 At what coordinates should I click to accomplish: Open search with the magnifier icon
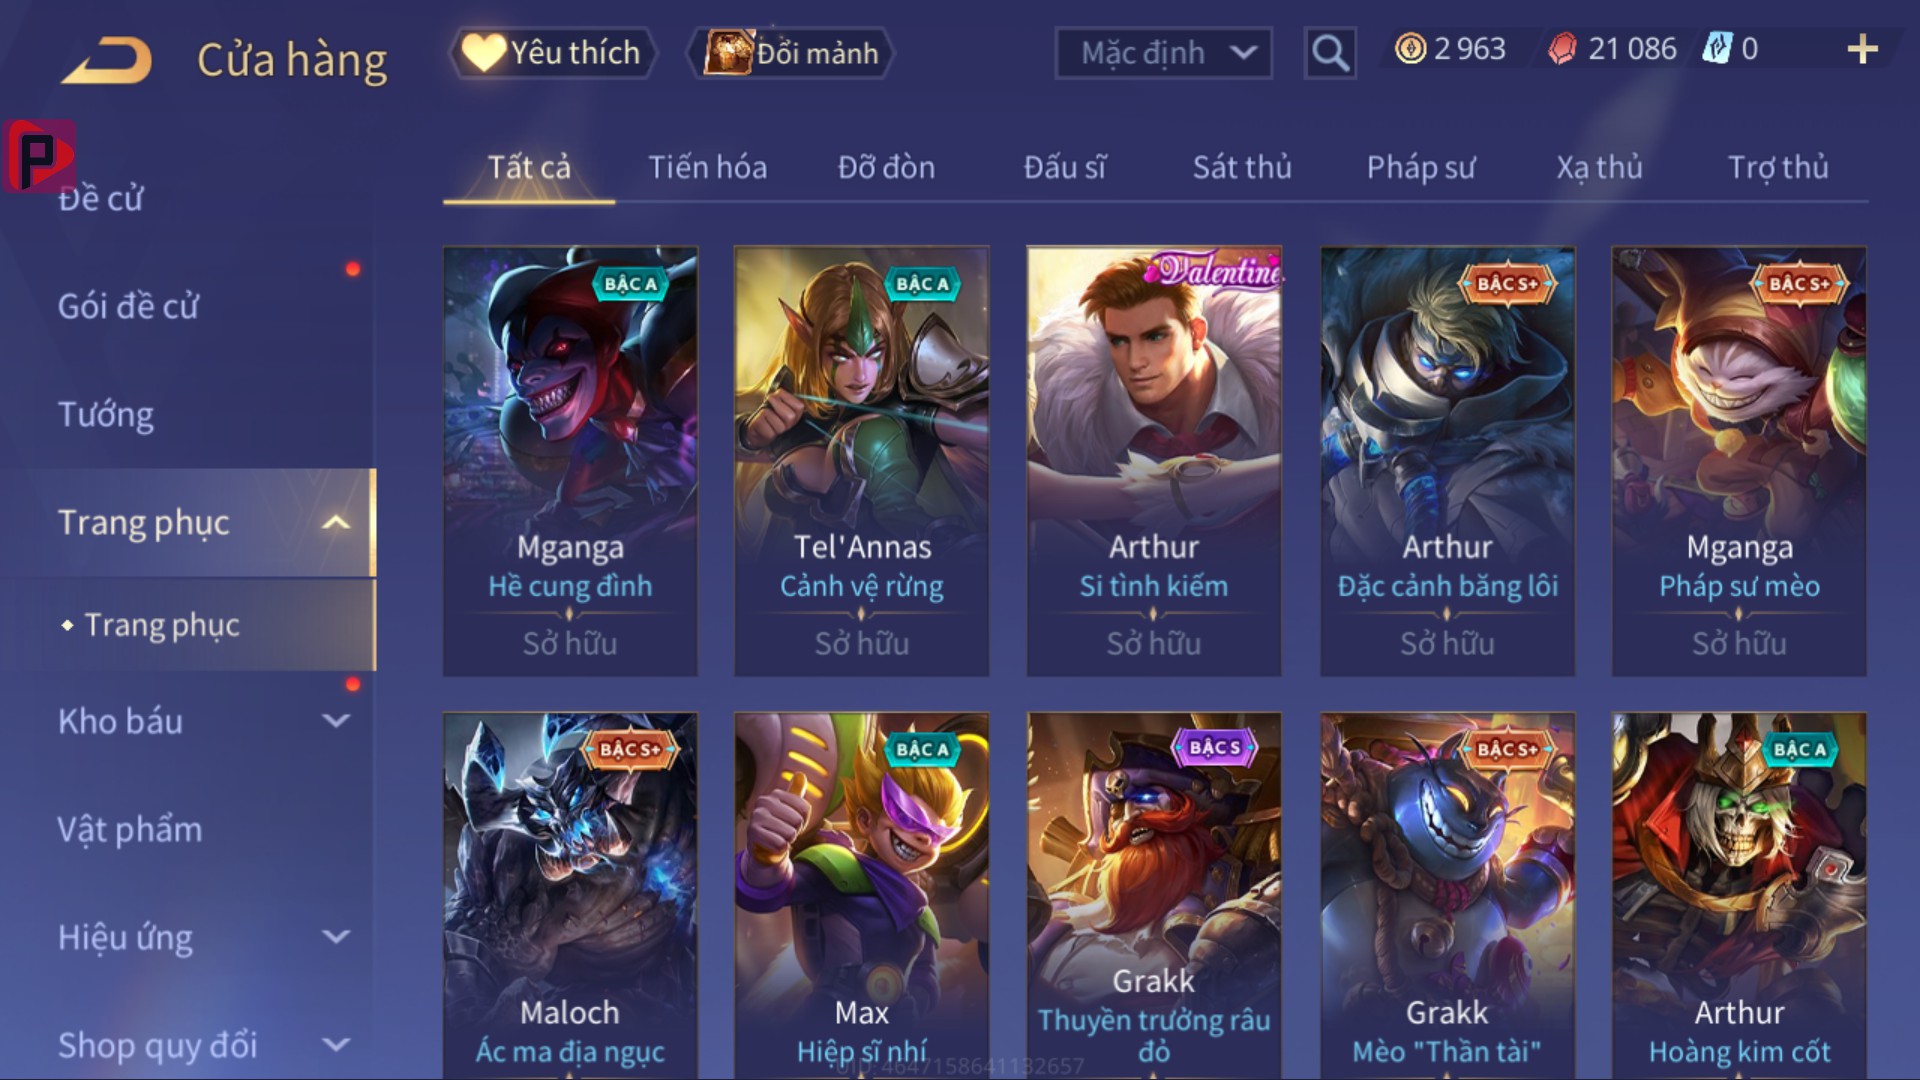pyautogui.click(x=1330, y=52)
